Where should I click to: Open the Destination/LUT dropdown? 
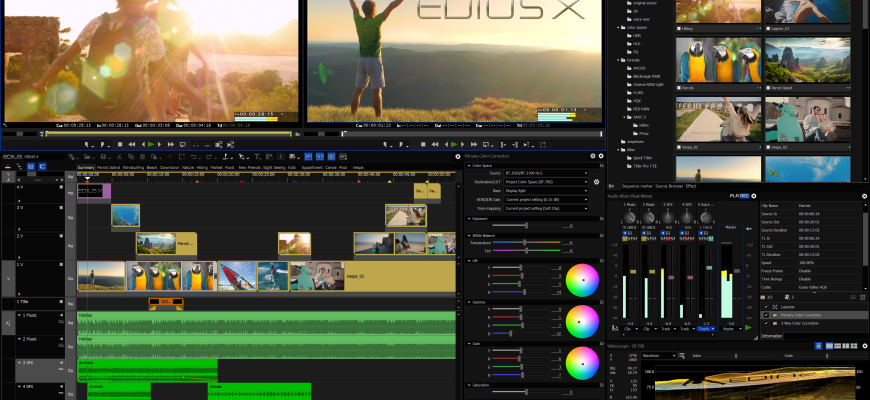(546, 182)
